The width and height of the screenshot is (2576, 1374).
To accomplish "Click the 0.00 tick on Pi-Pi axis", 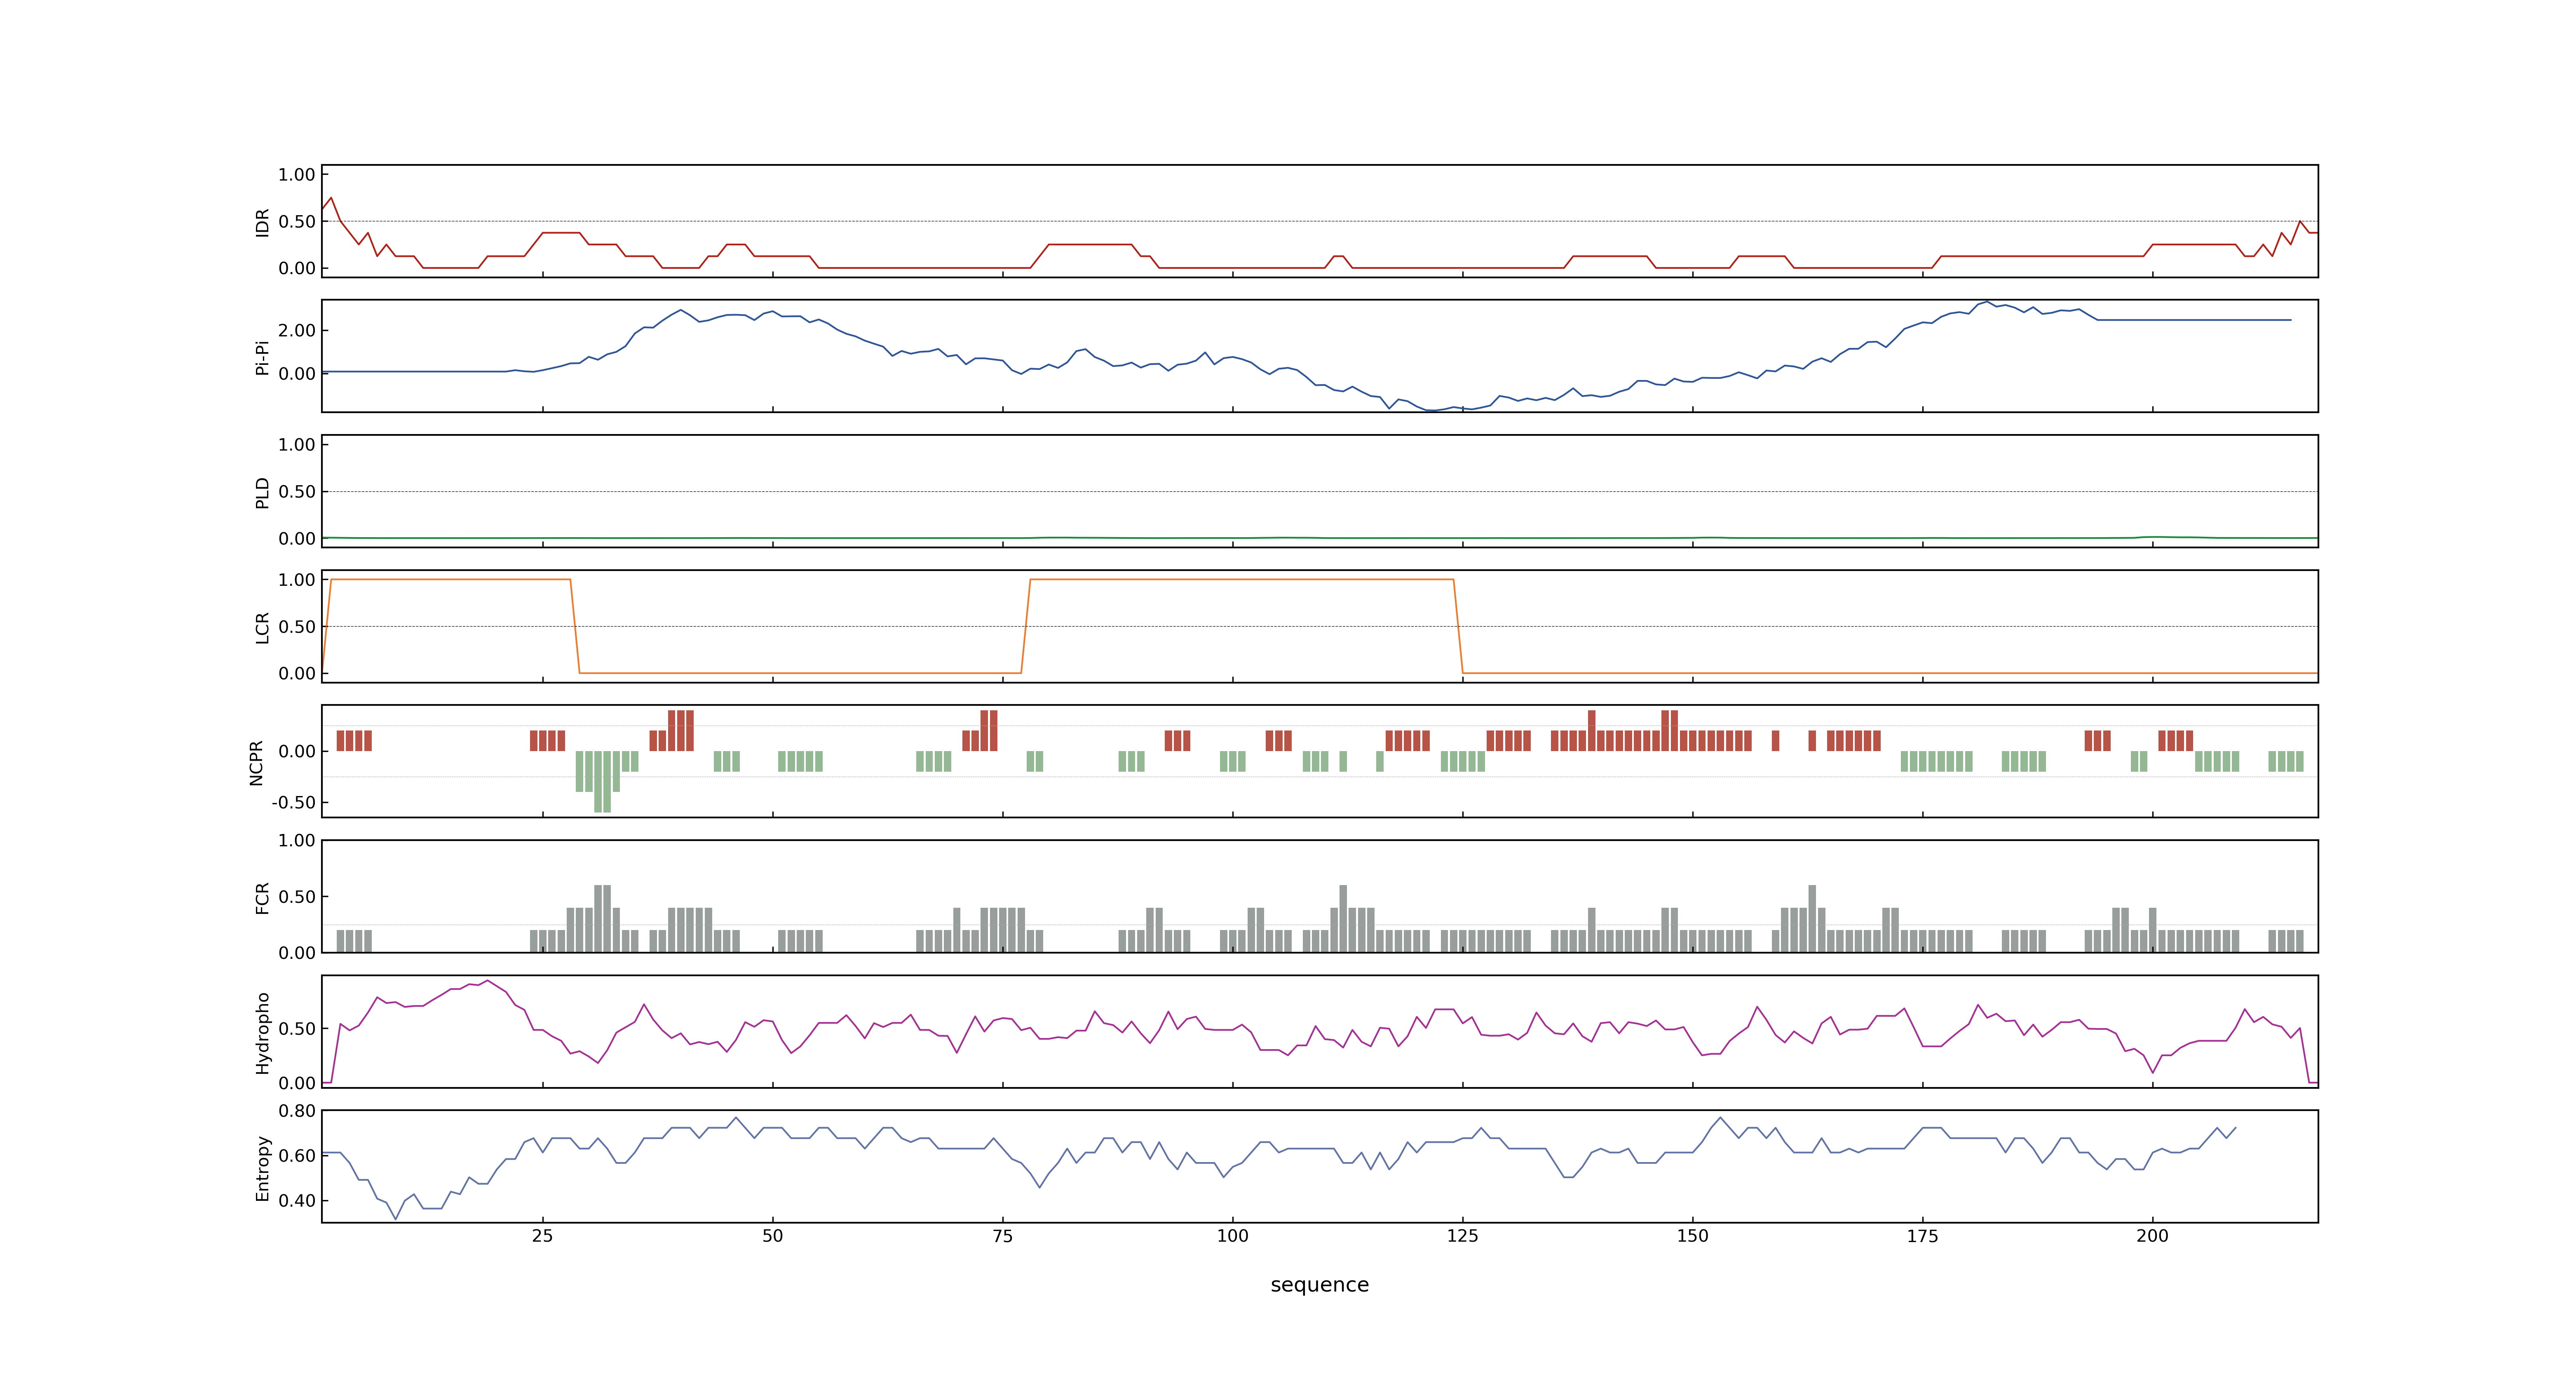I will (297, 374).
